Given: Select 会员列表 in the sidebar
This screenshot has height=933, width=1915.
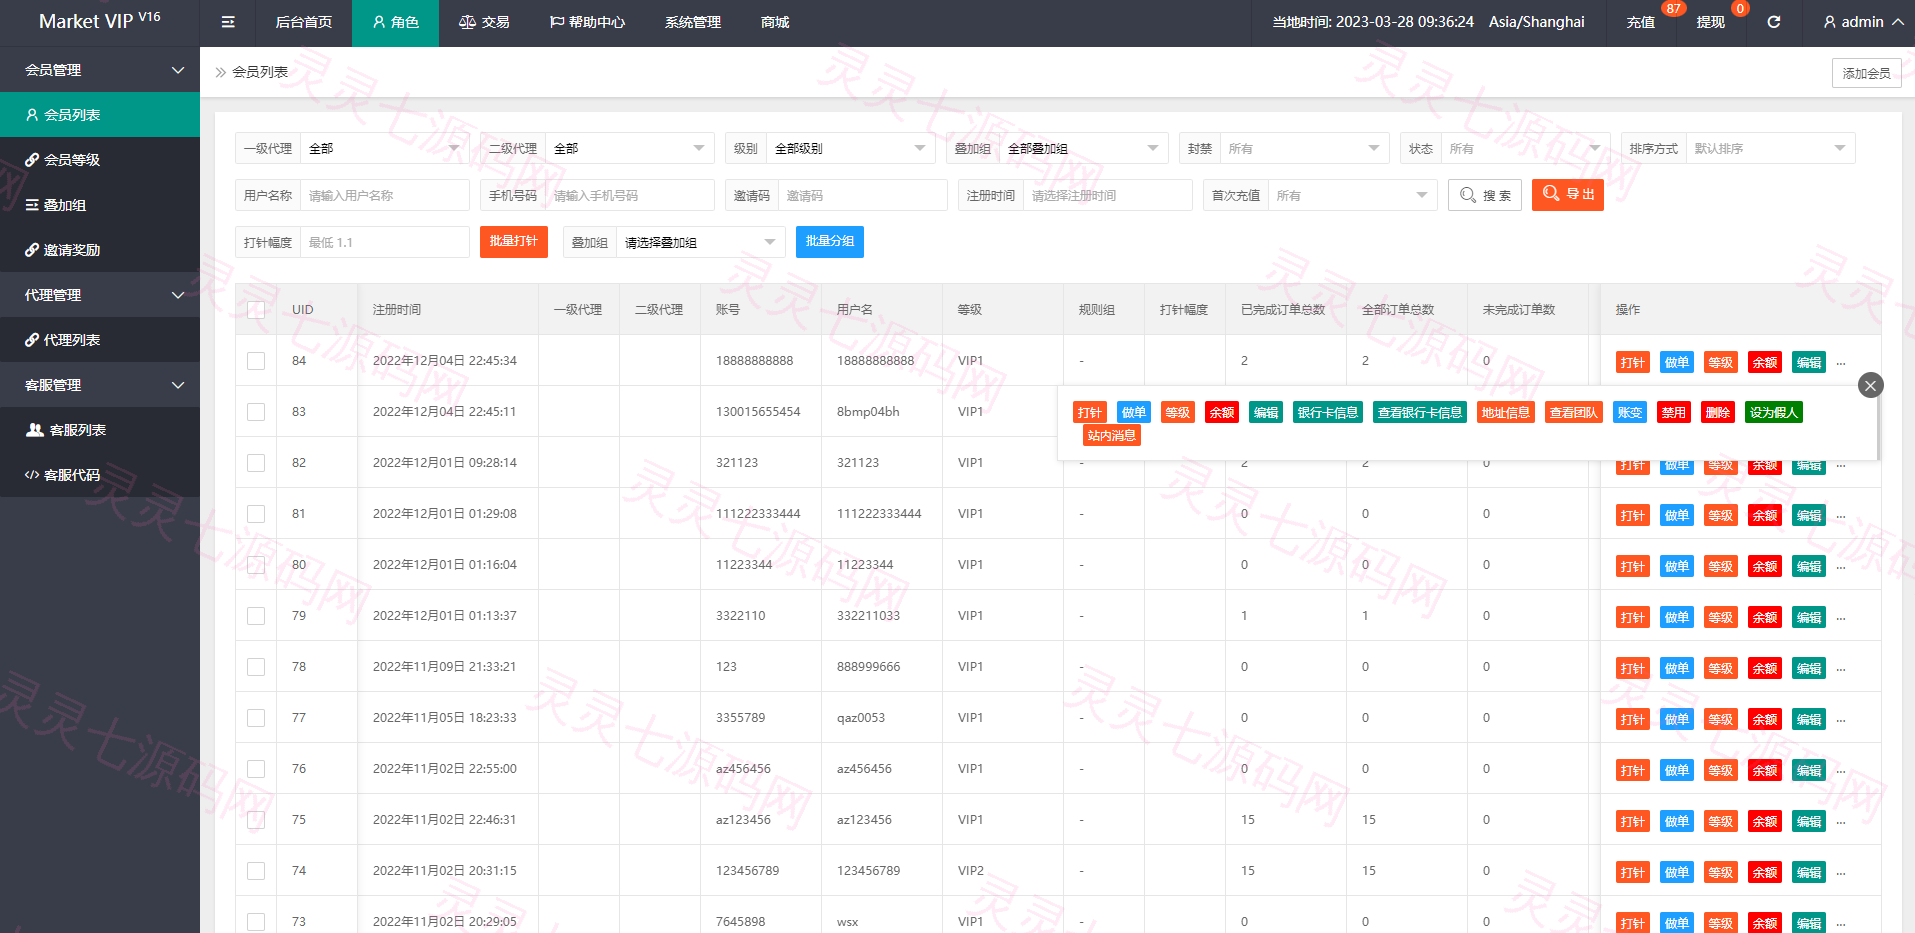Looking at the screenshot, I should click(100, 115).
